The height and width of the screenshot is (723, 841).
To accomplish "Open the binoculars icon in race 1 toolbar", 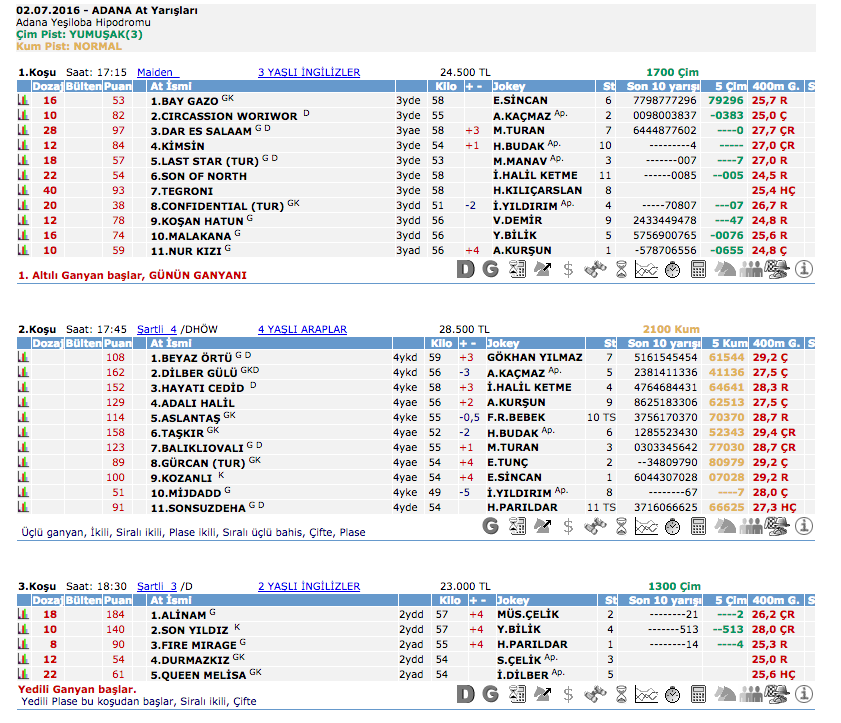I will 595,269.
